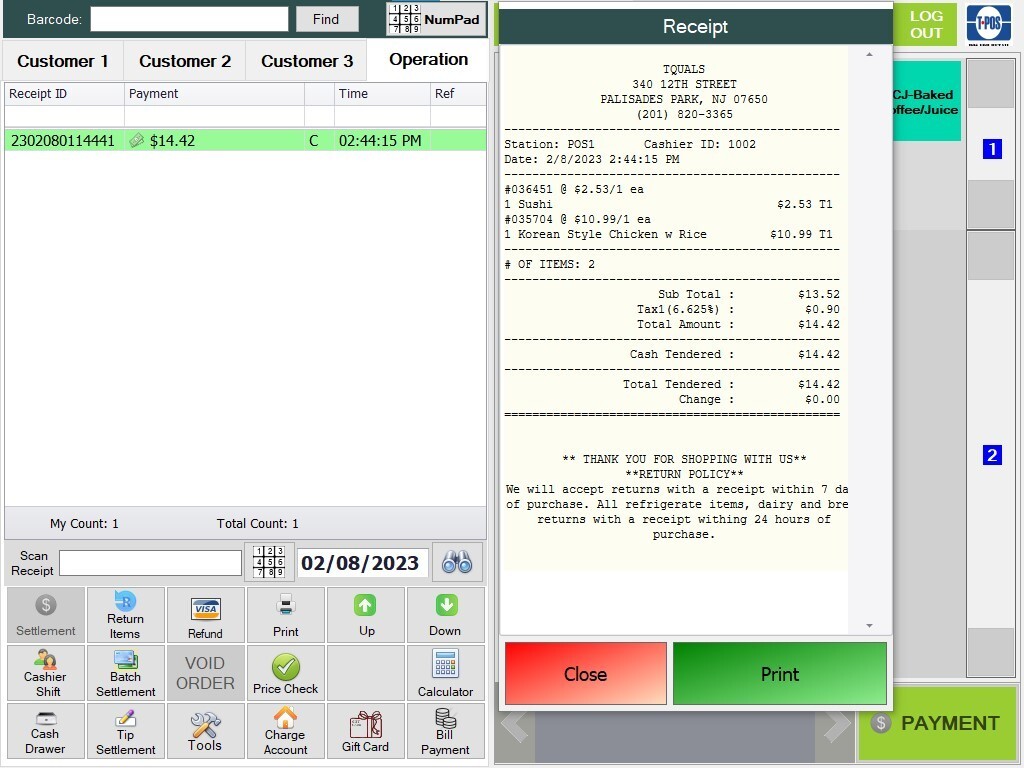Select Return Items

coord(125,615)
